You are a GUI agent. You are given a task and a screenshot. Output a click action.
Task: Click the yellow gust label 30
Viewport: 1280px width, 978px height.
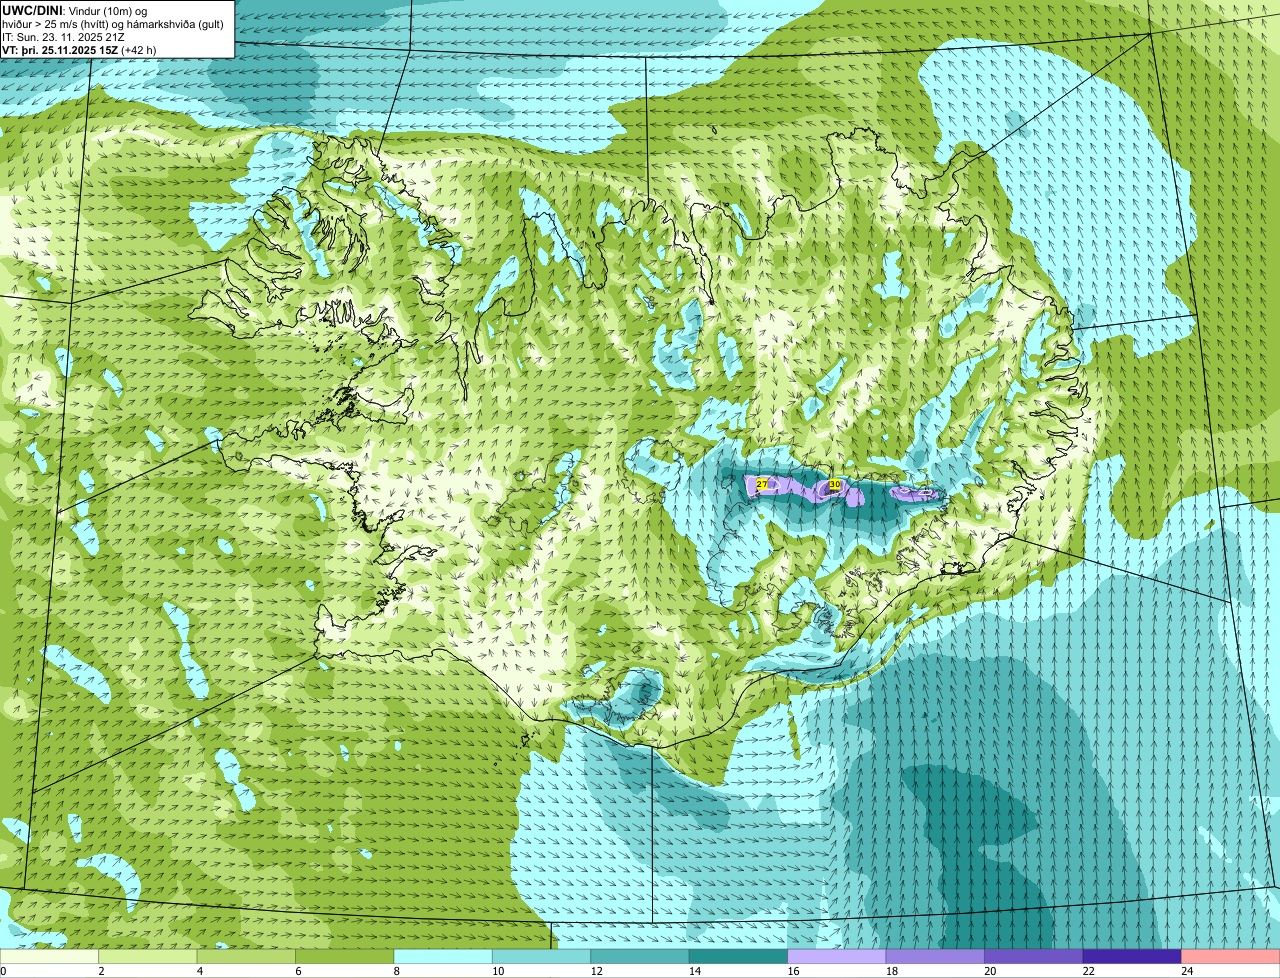(834, 484)
